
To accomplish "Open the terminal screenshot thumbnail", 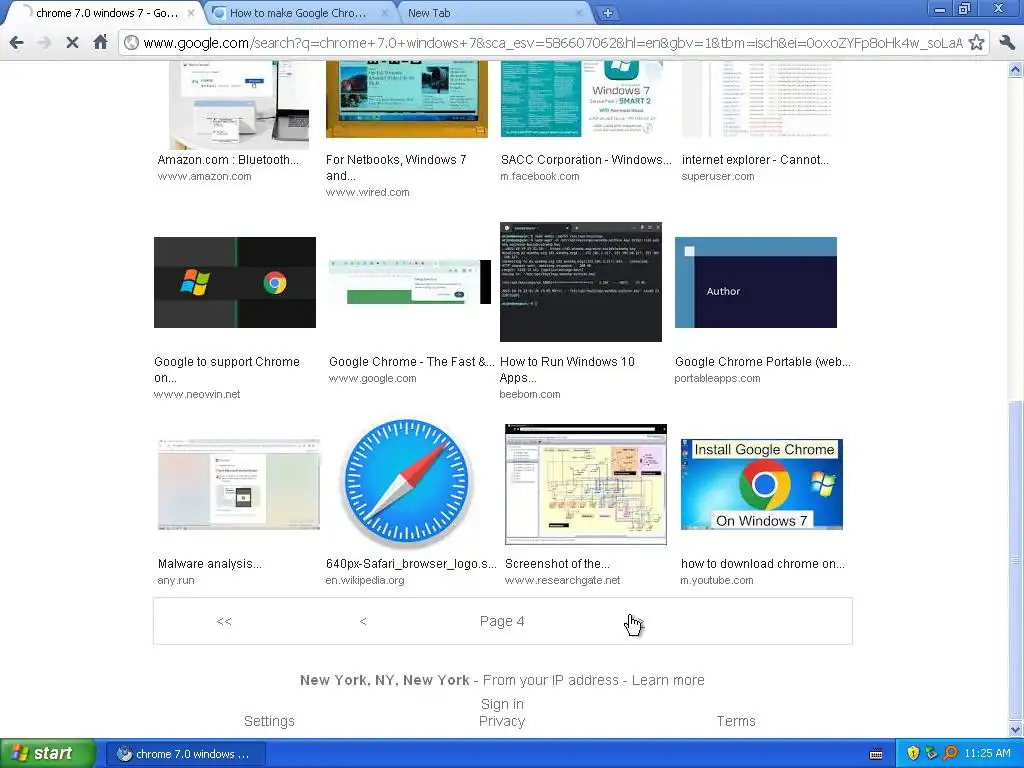I will pyautogui.click(x=581, y=281).
